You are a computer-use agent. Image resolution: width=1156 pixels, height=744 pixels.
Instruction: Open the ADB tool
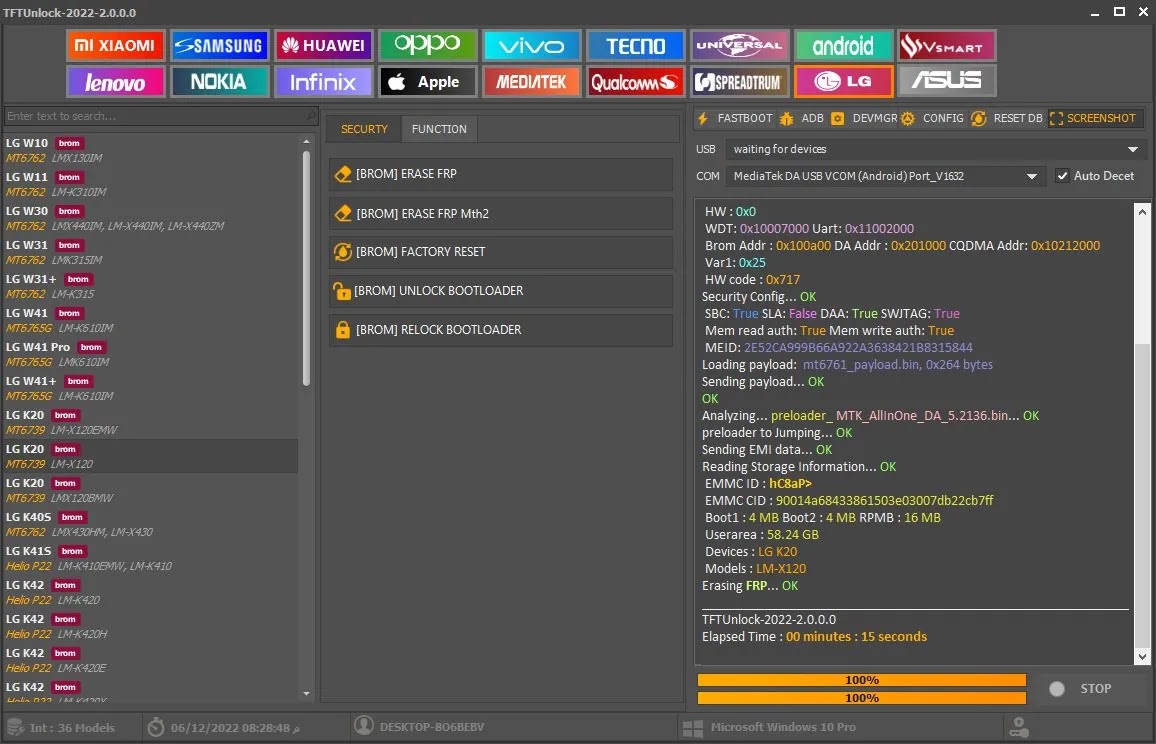pos(801,118)
